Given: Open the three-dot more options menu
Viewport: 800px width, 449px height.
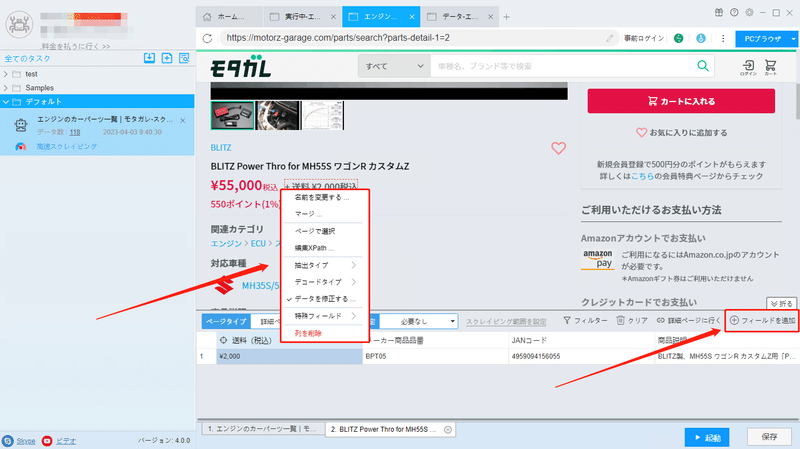Looking at the screenshot, I should (723, 38).
